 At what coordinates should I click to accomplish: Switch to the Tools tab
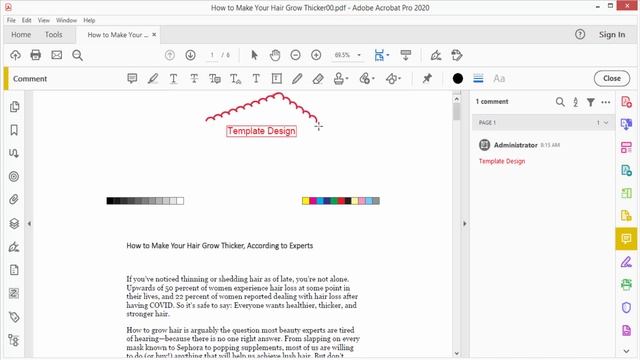pyautogui.click(x=53, y=35)
